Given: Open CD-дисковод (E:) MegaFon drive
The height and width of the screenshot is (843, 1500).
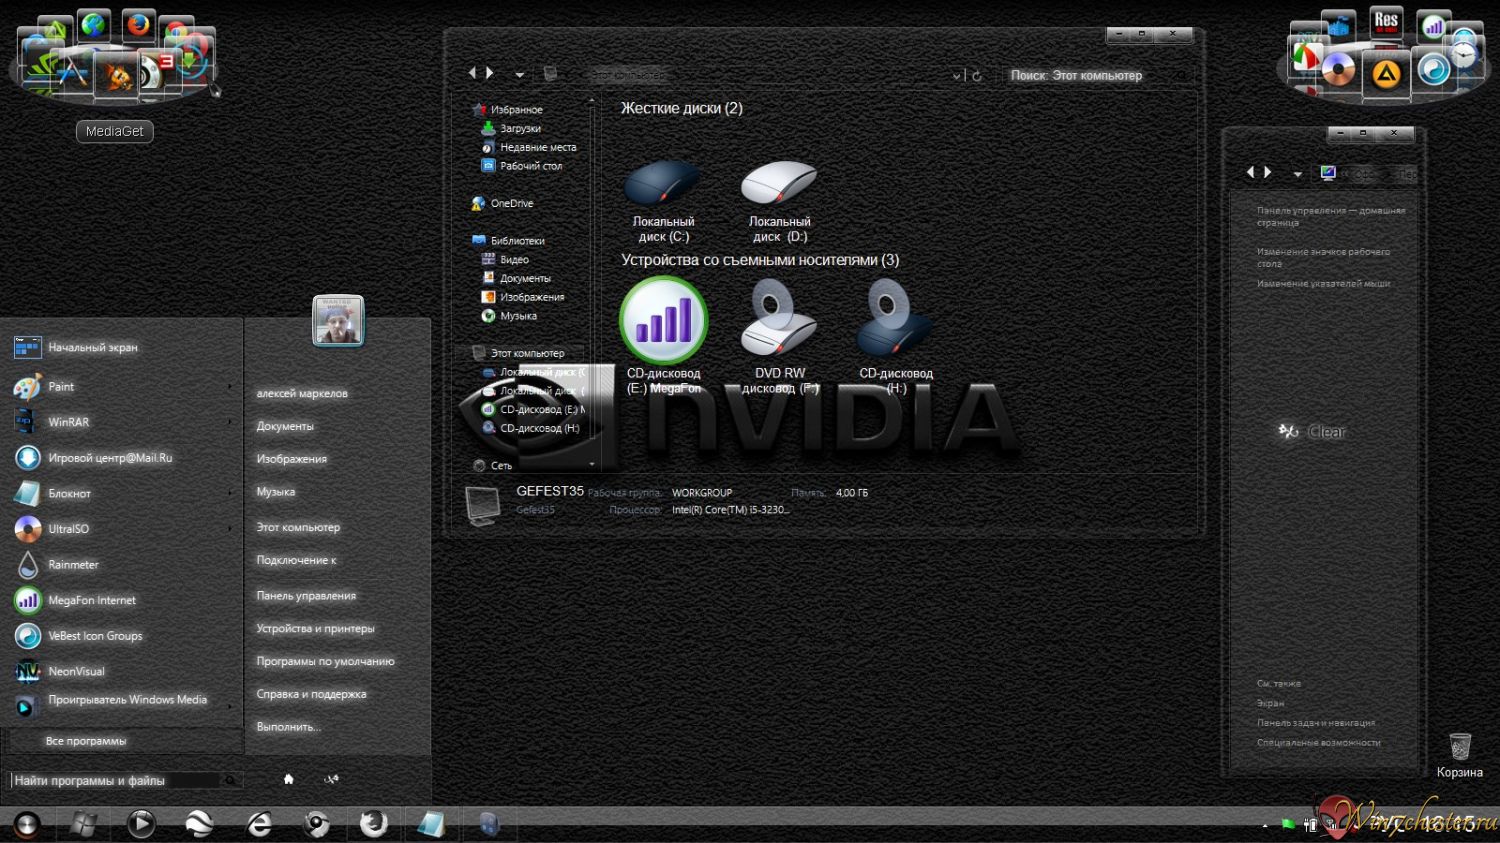Looking at the screenshot, I should click(663, 335).
